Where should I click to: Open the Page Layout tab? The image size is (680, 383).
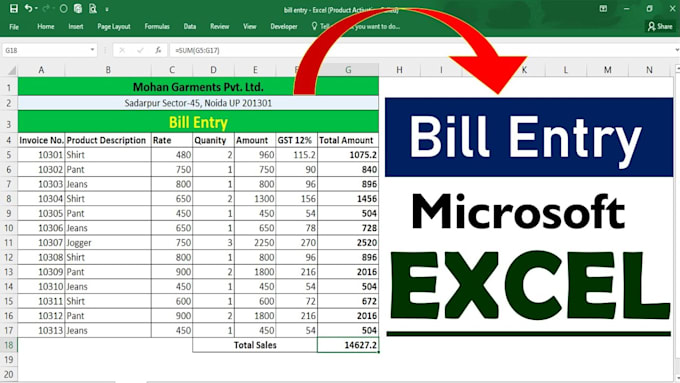(x=114, y=26)
